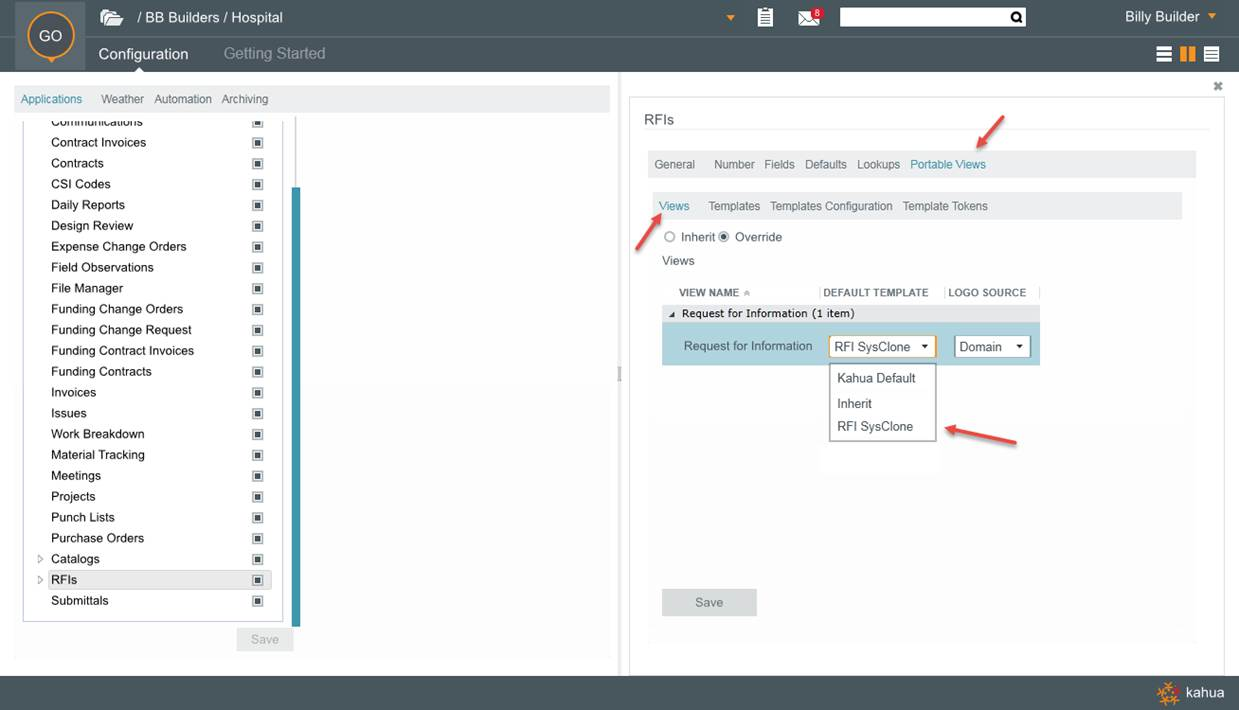The width and height of the screenshot is (1239, 710).
Task: Expand the Catalogs tree node arrow
Action: coord(40,559)
